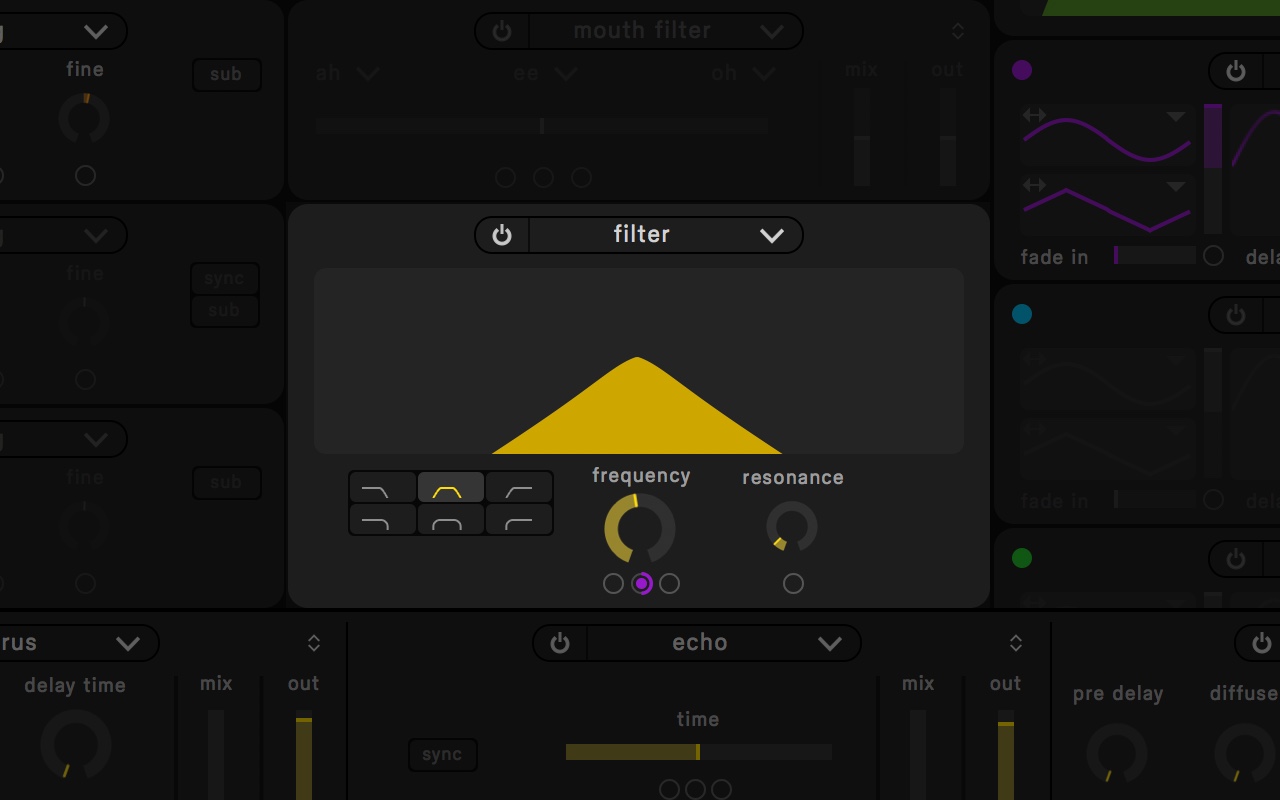Screen dimensions: 1280x800
Task: Toggle the top oscillator sub button
Action: point(226,74)
